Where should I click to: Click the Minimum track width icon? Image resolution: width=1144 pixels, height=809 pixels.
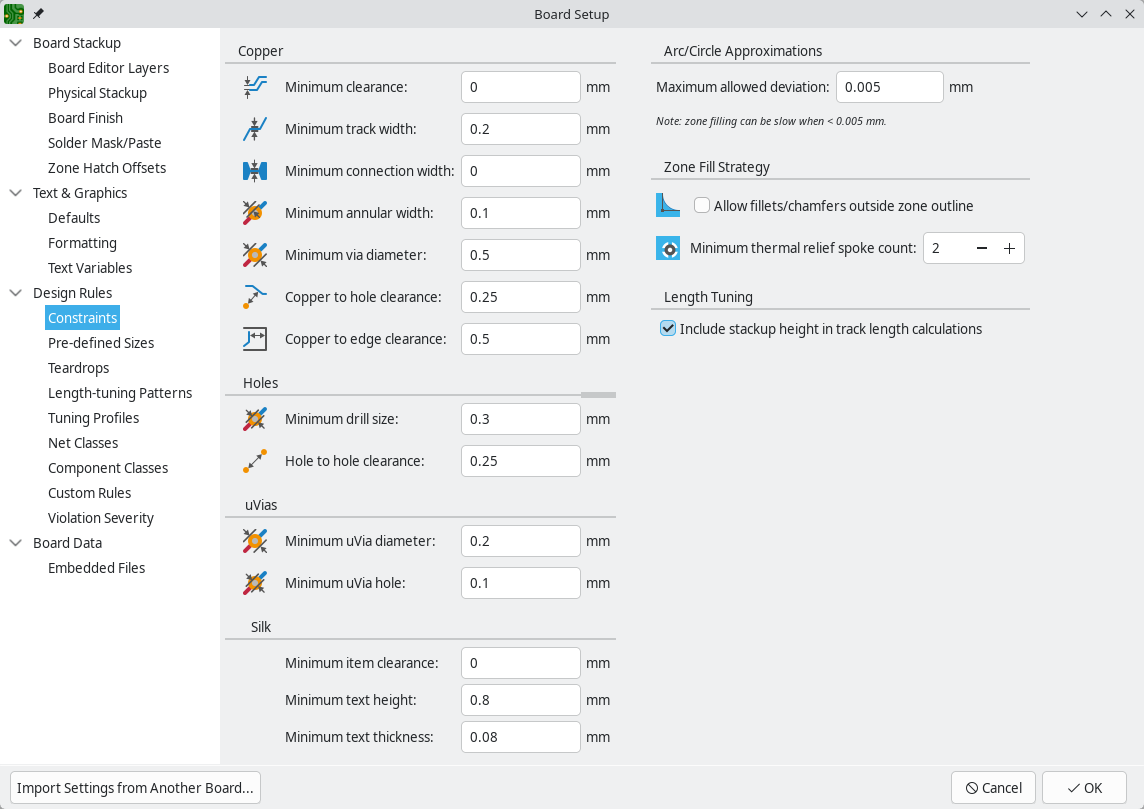(255, 129)
